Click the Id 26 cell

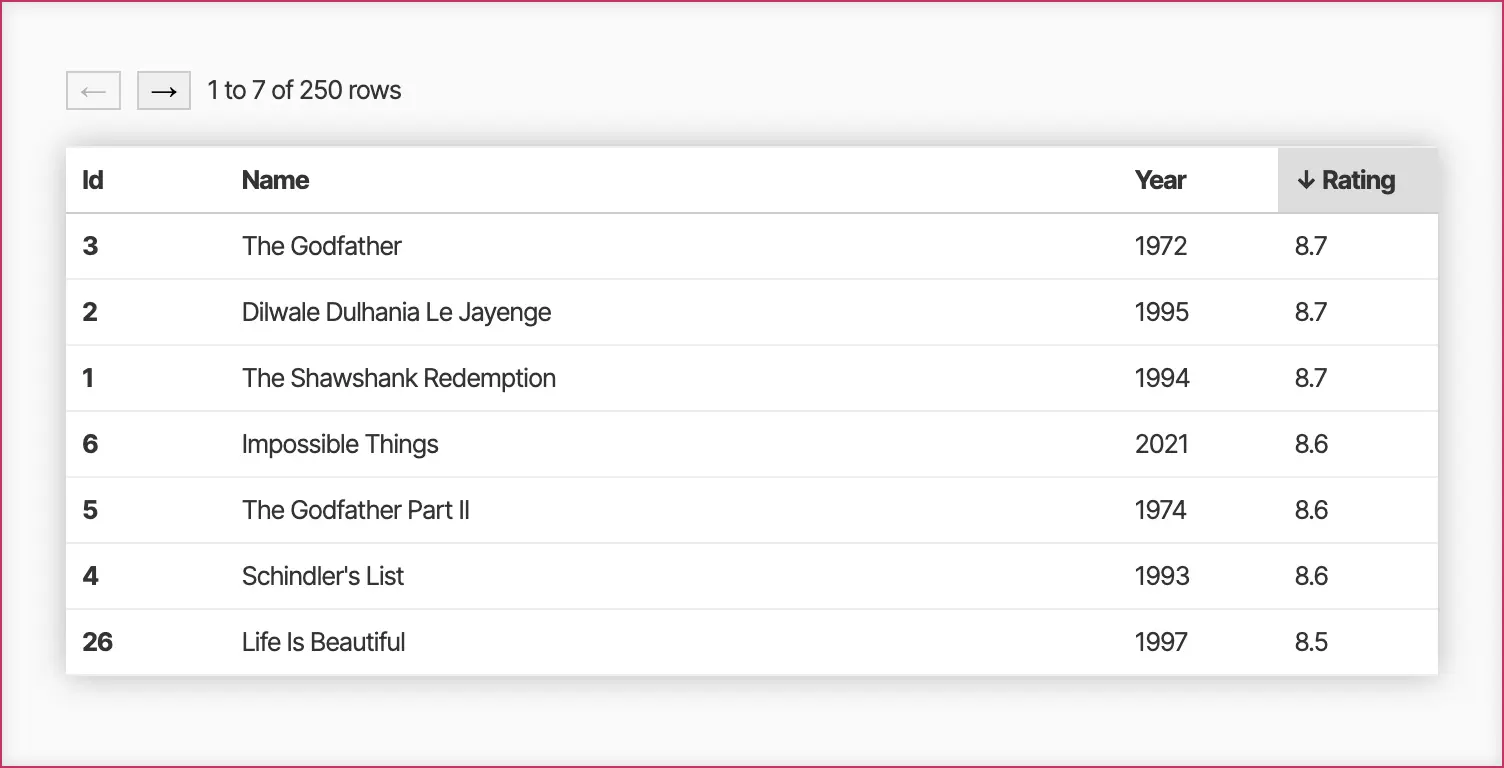(97, 643)
